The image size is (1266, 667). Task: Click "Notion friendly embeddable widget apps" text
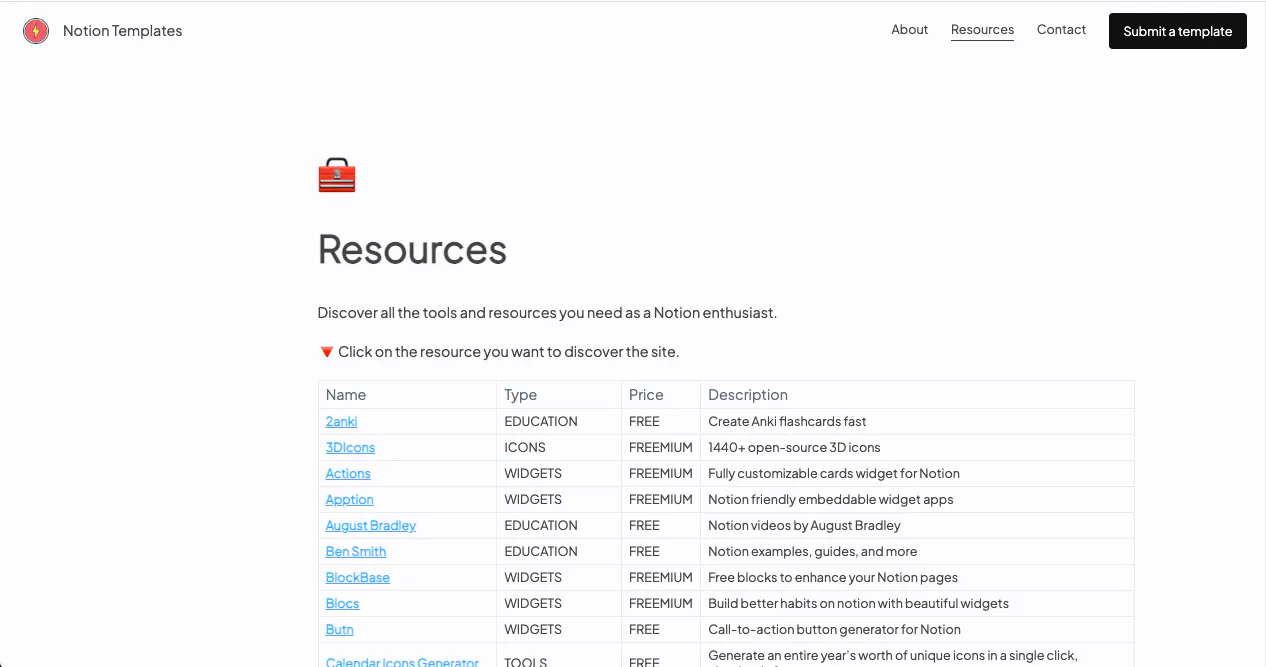pos(831,499)
